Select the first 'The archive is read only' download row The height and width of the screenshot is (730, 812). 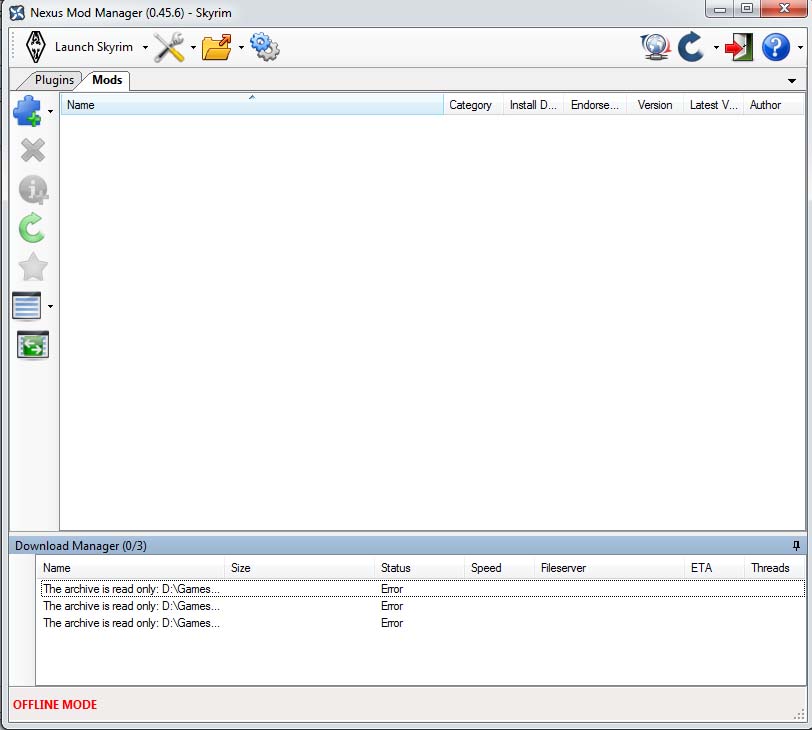[x=423, y=589]
